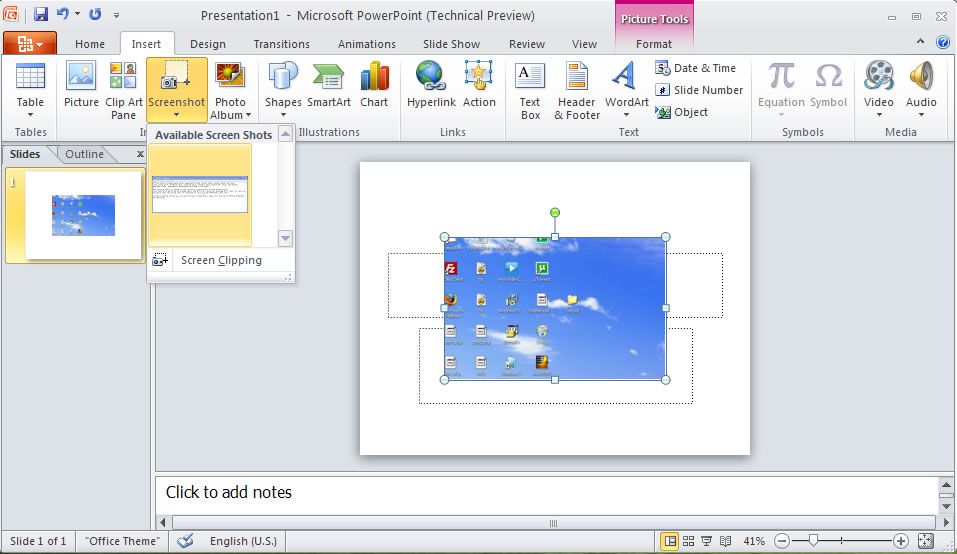Open the Clip Art Pane
This screenshot has height=554, width=957.
pos(123,85)
